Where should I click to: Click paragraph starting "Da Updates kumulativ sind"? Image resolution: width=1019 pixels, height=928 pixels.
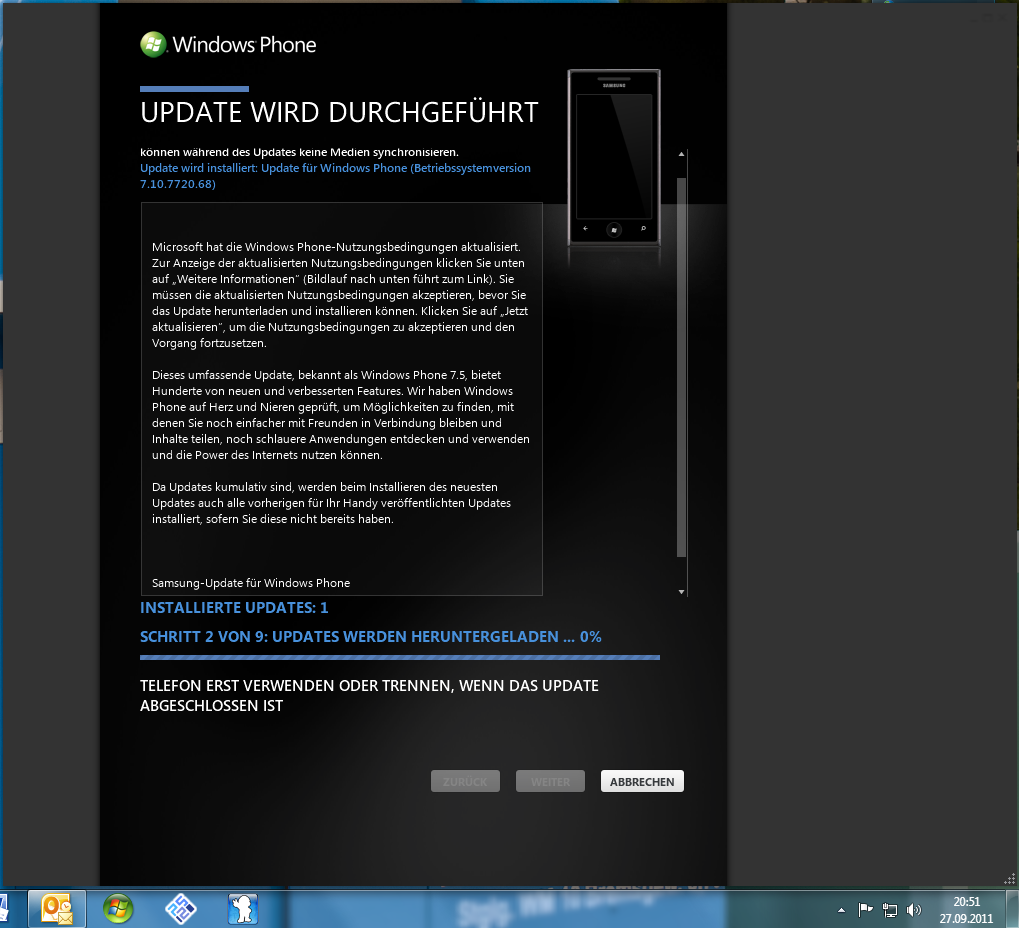pos(331,503)
